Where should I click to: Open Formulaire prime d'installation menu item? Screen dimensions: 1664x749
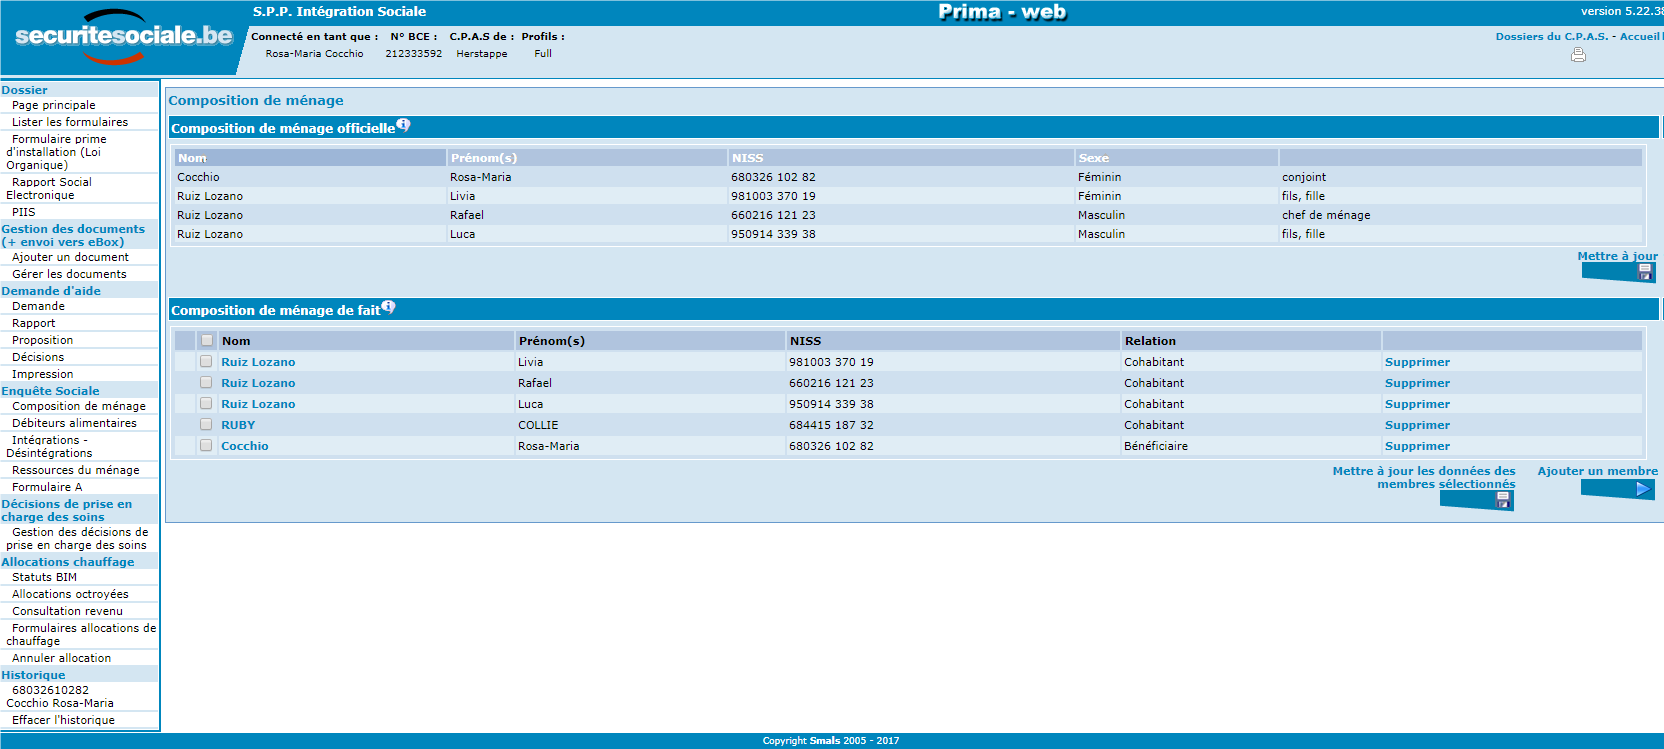click(56, 152)
